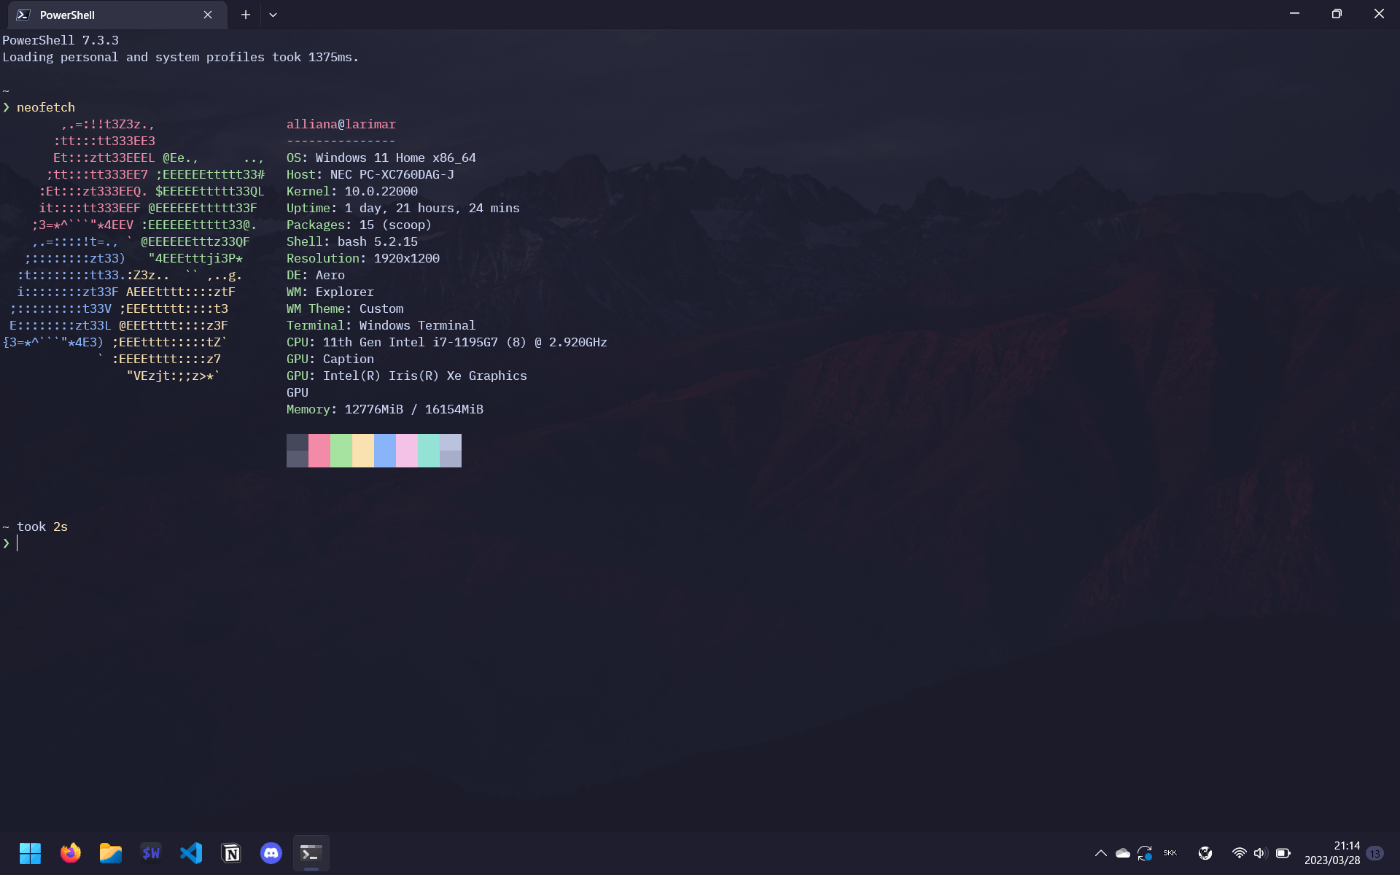Click the round globe tray icon
This screenshot has height=875, width=1400.
[x=1205, y=853]
